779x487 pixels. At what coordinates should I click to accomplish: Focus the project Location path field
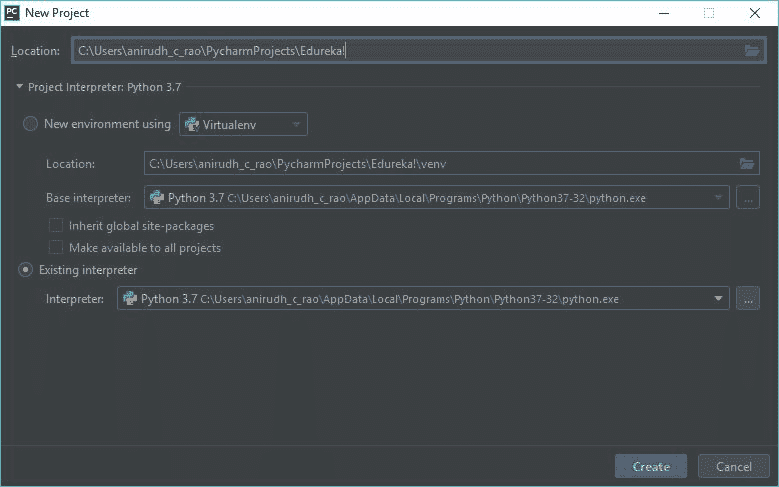click(417, 50)
